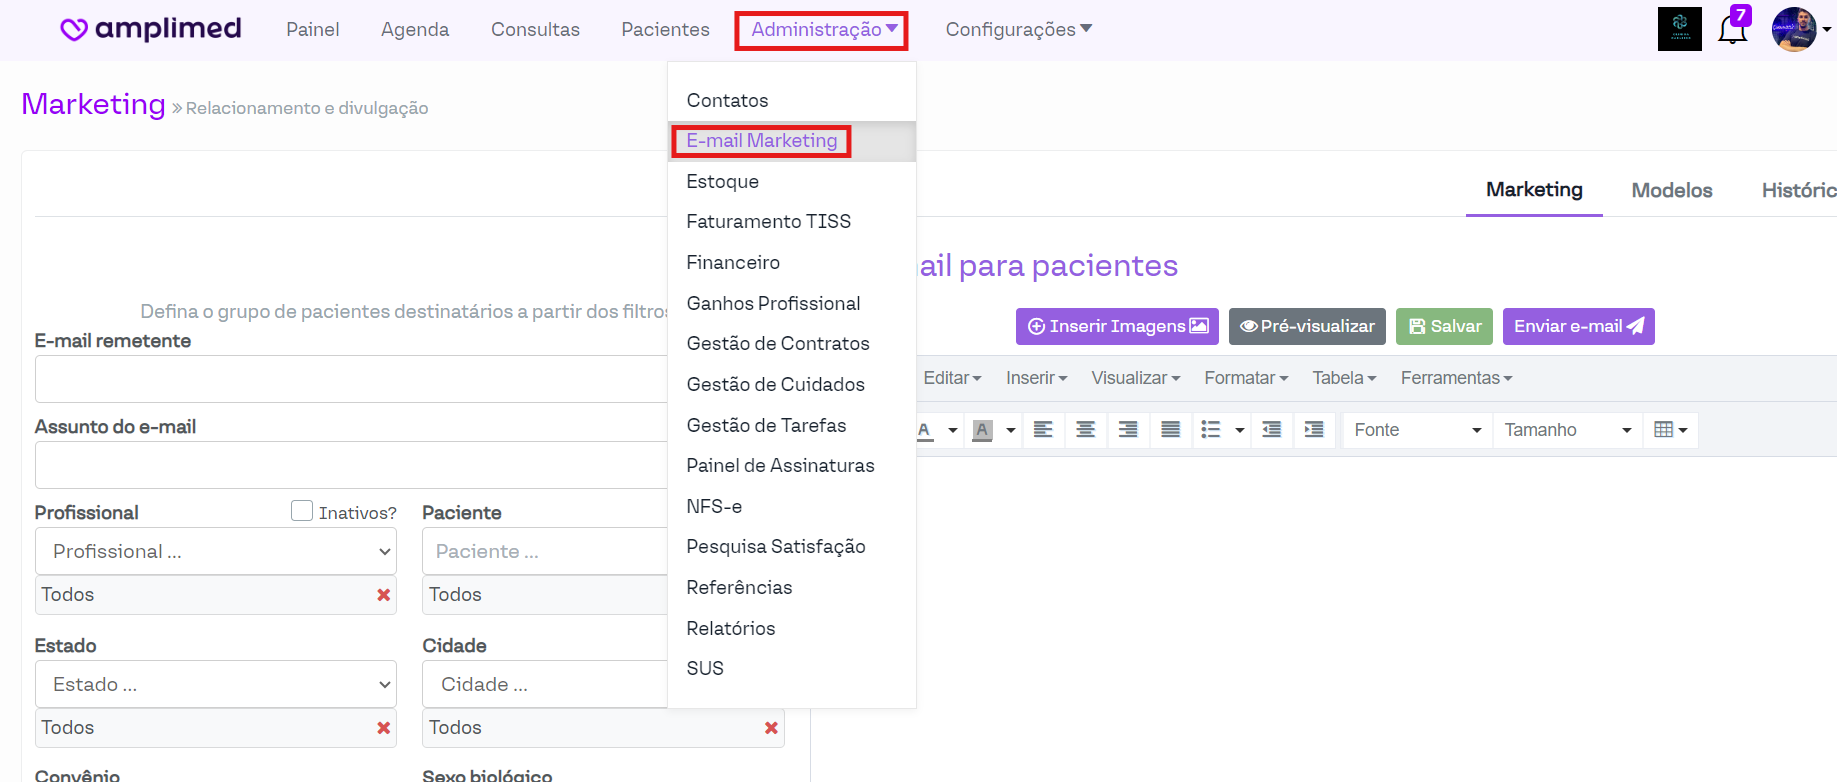Click the align right icon
Screen dimensions: 1837x782
tap(1128, 430)
